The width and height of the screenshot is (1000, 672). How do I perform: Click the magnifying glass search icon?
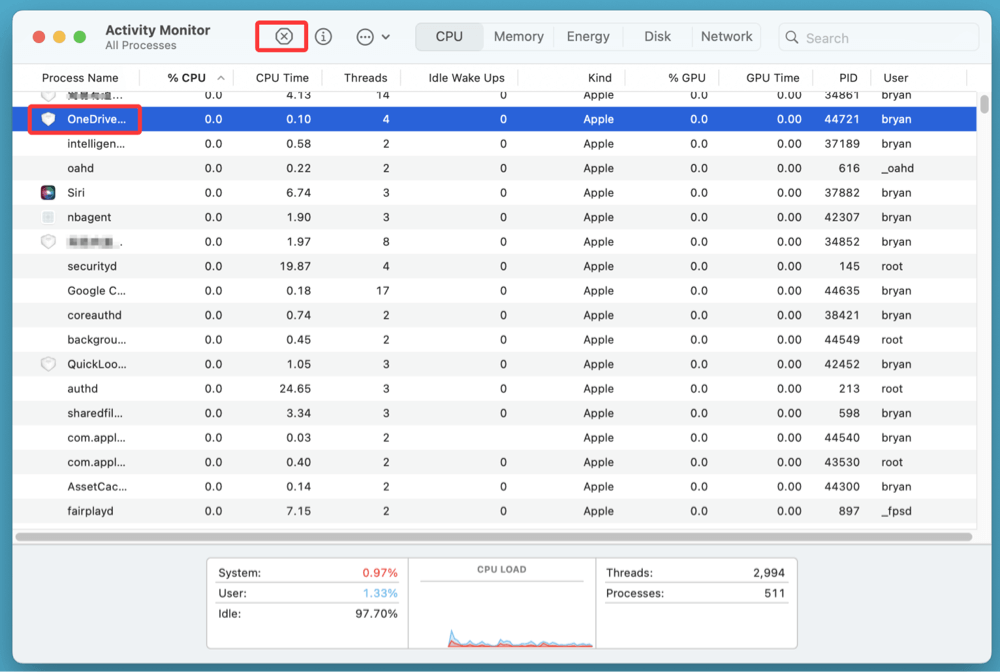[793, 38]
